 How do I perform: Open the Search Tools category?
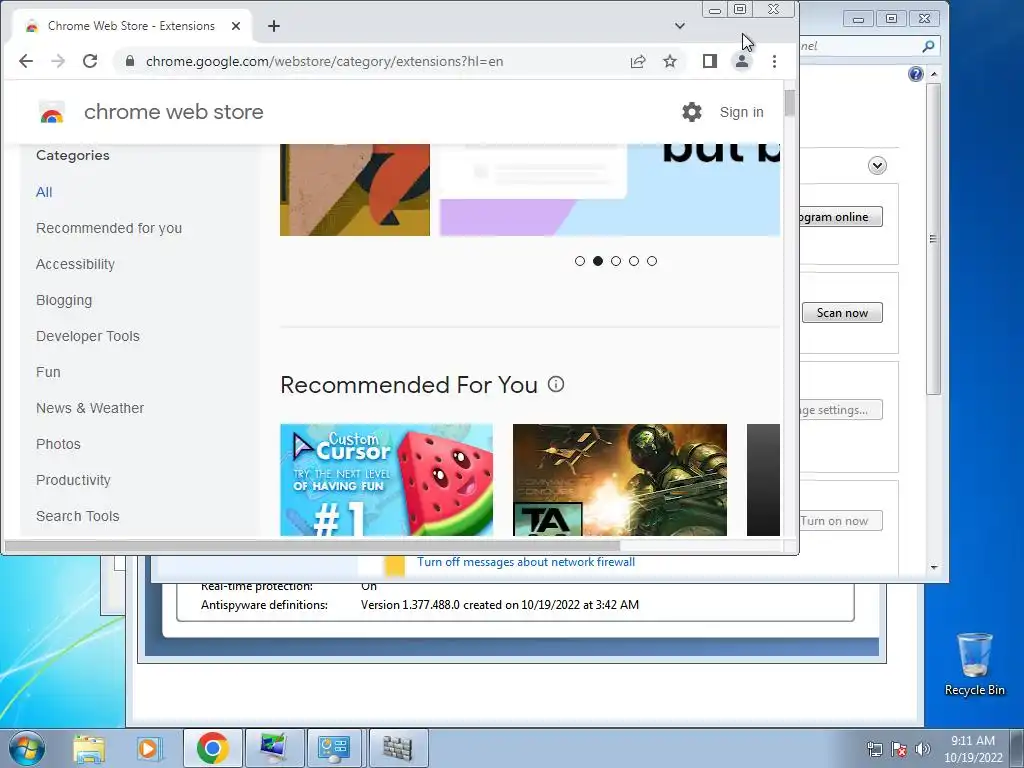click(x=78, y=516)
